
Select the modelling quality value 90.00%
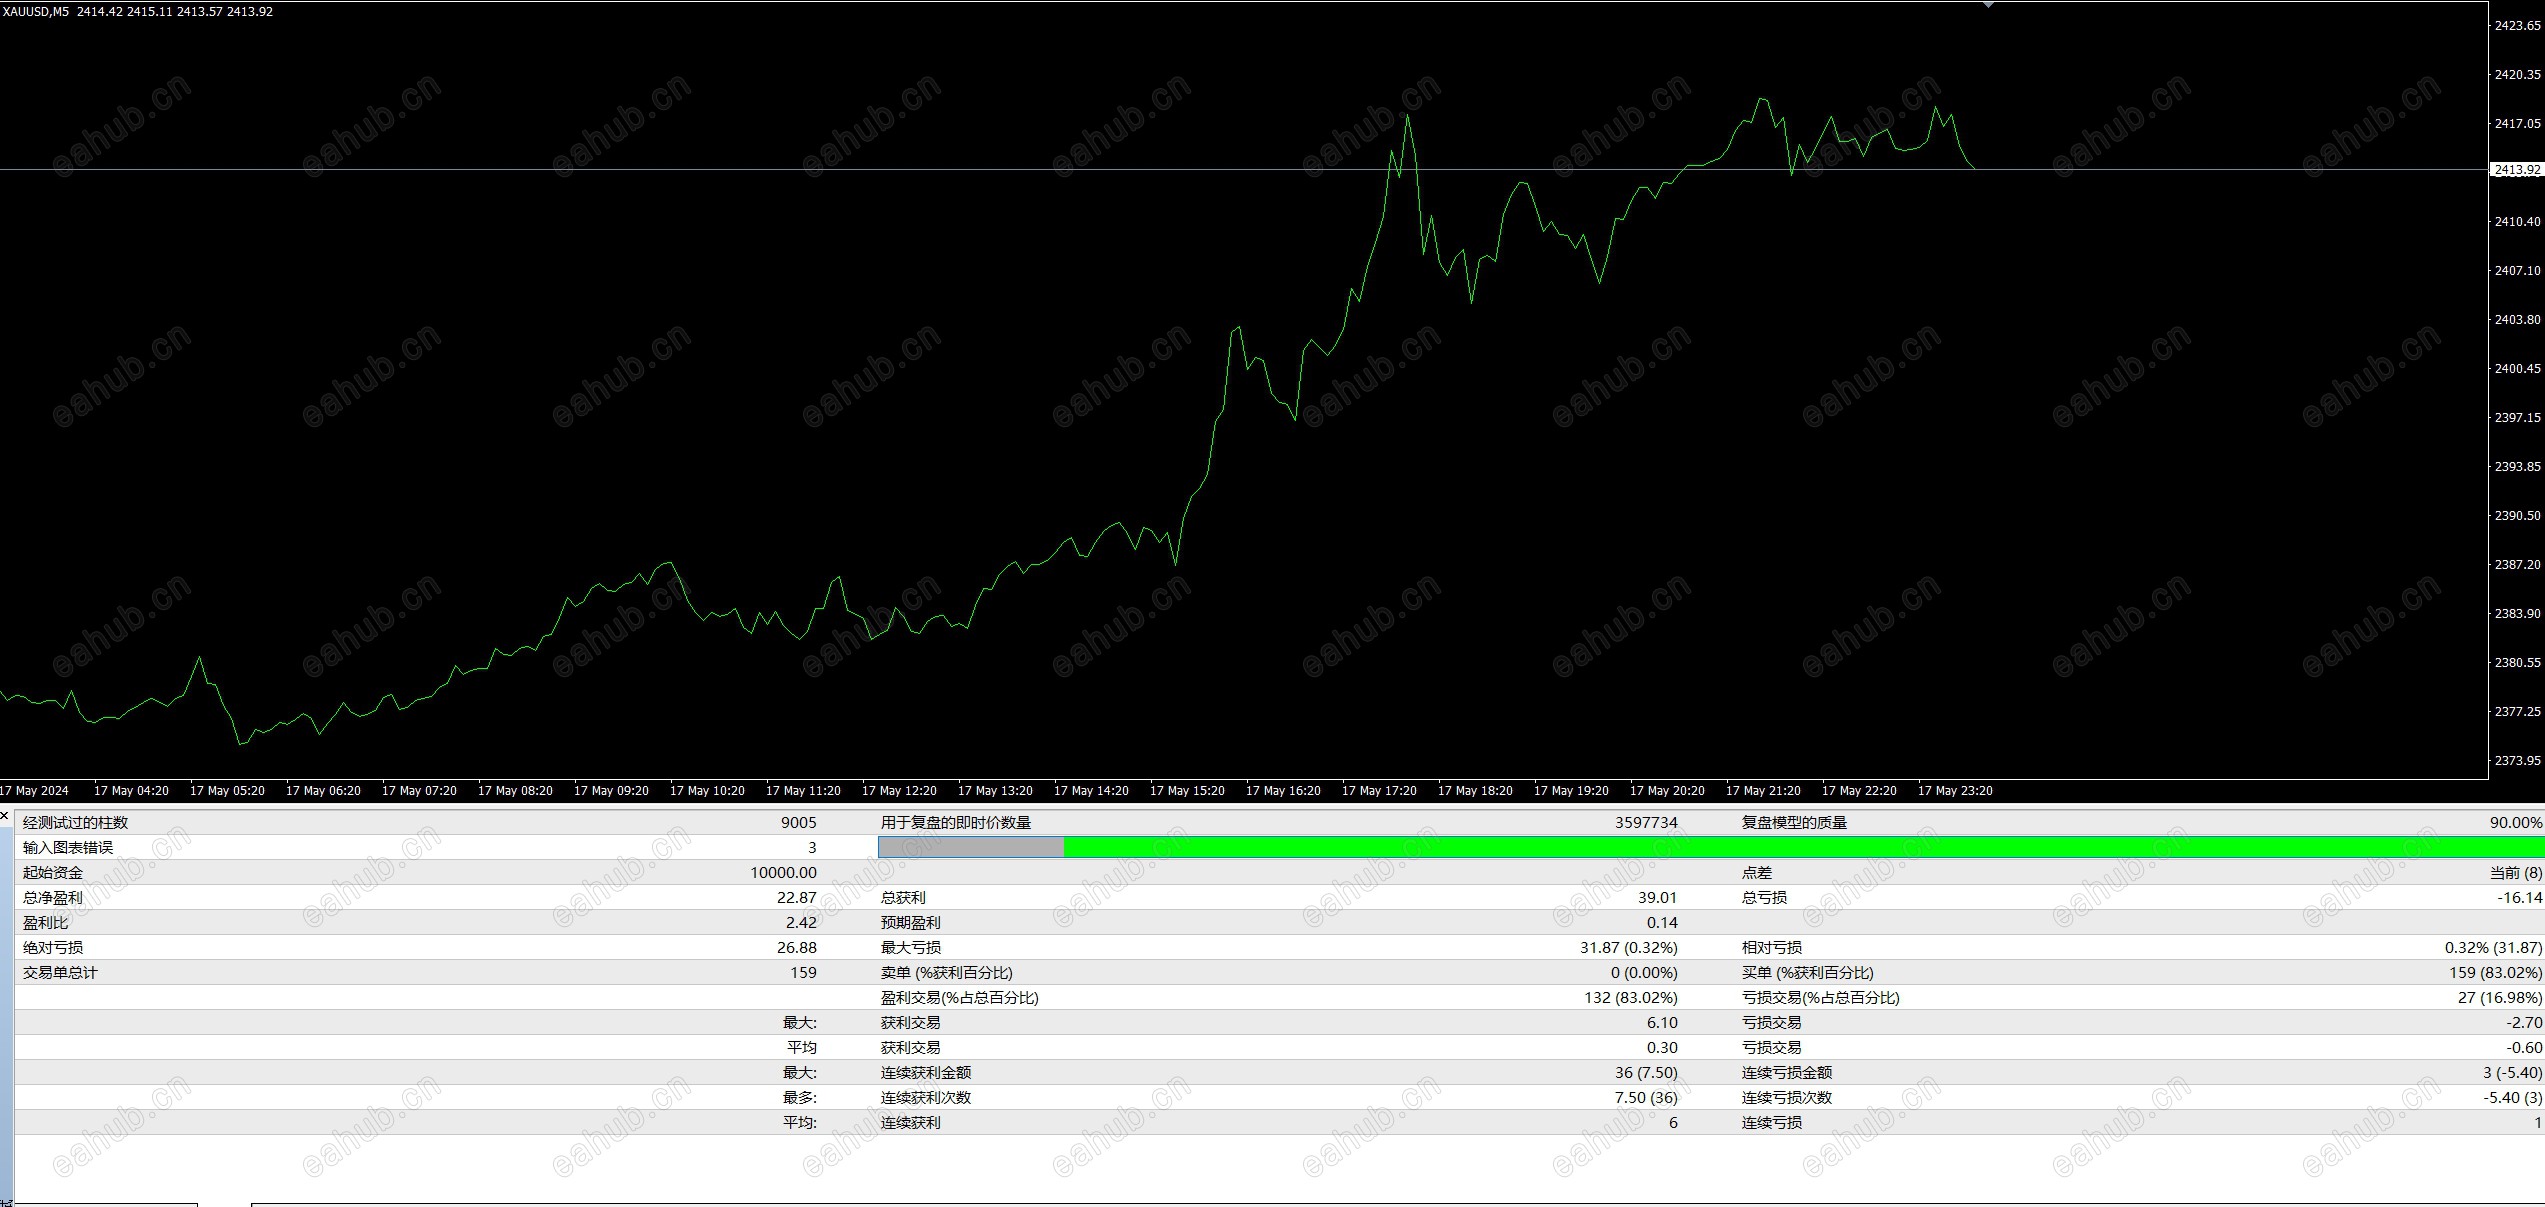(x=2516, y=823)
